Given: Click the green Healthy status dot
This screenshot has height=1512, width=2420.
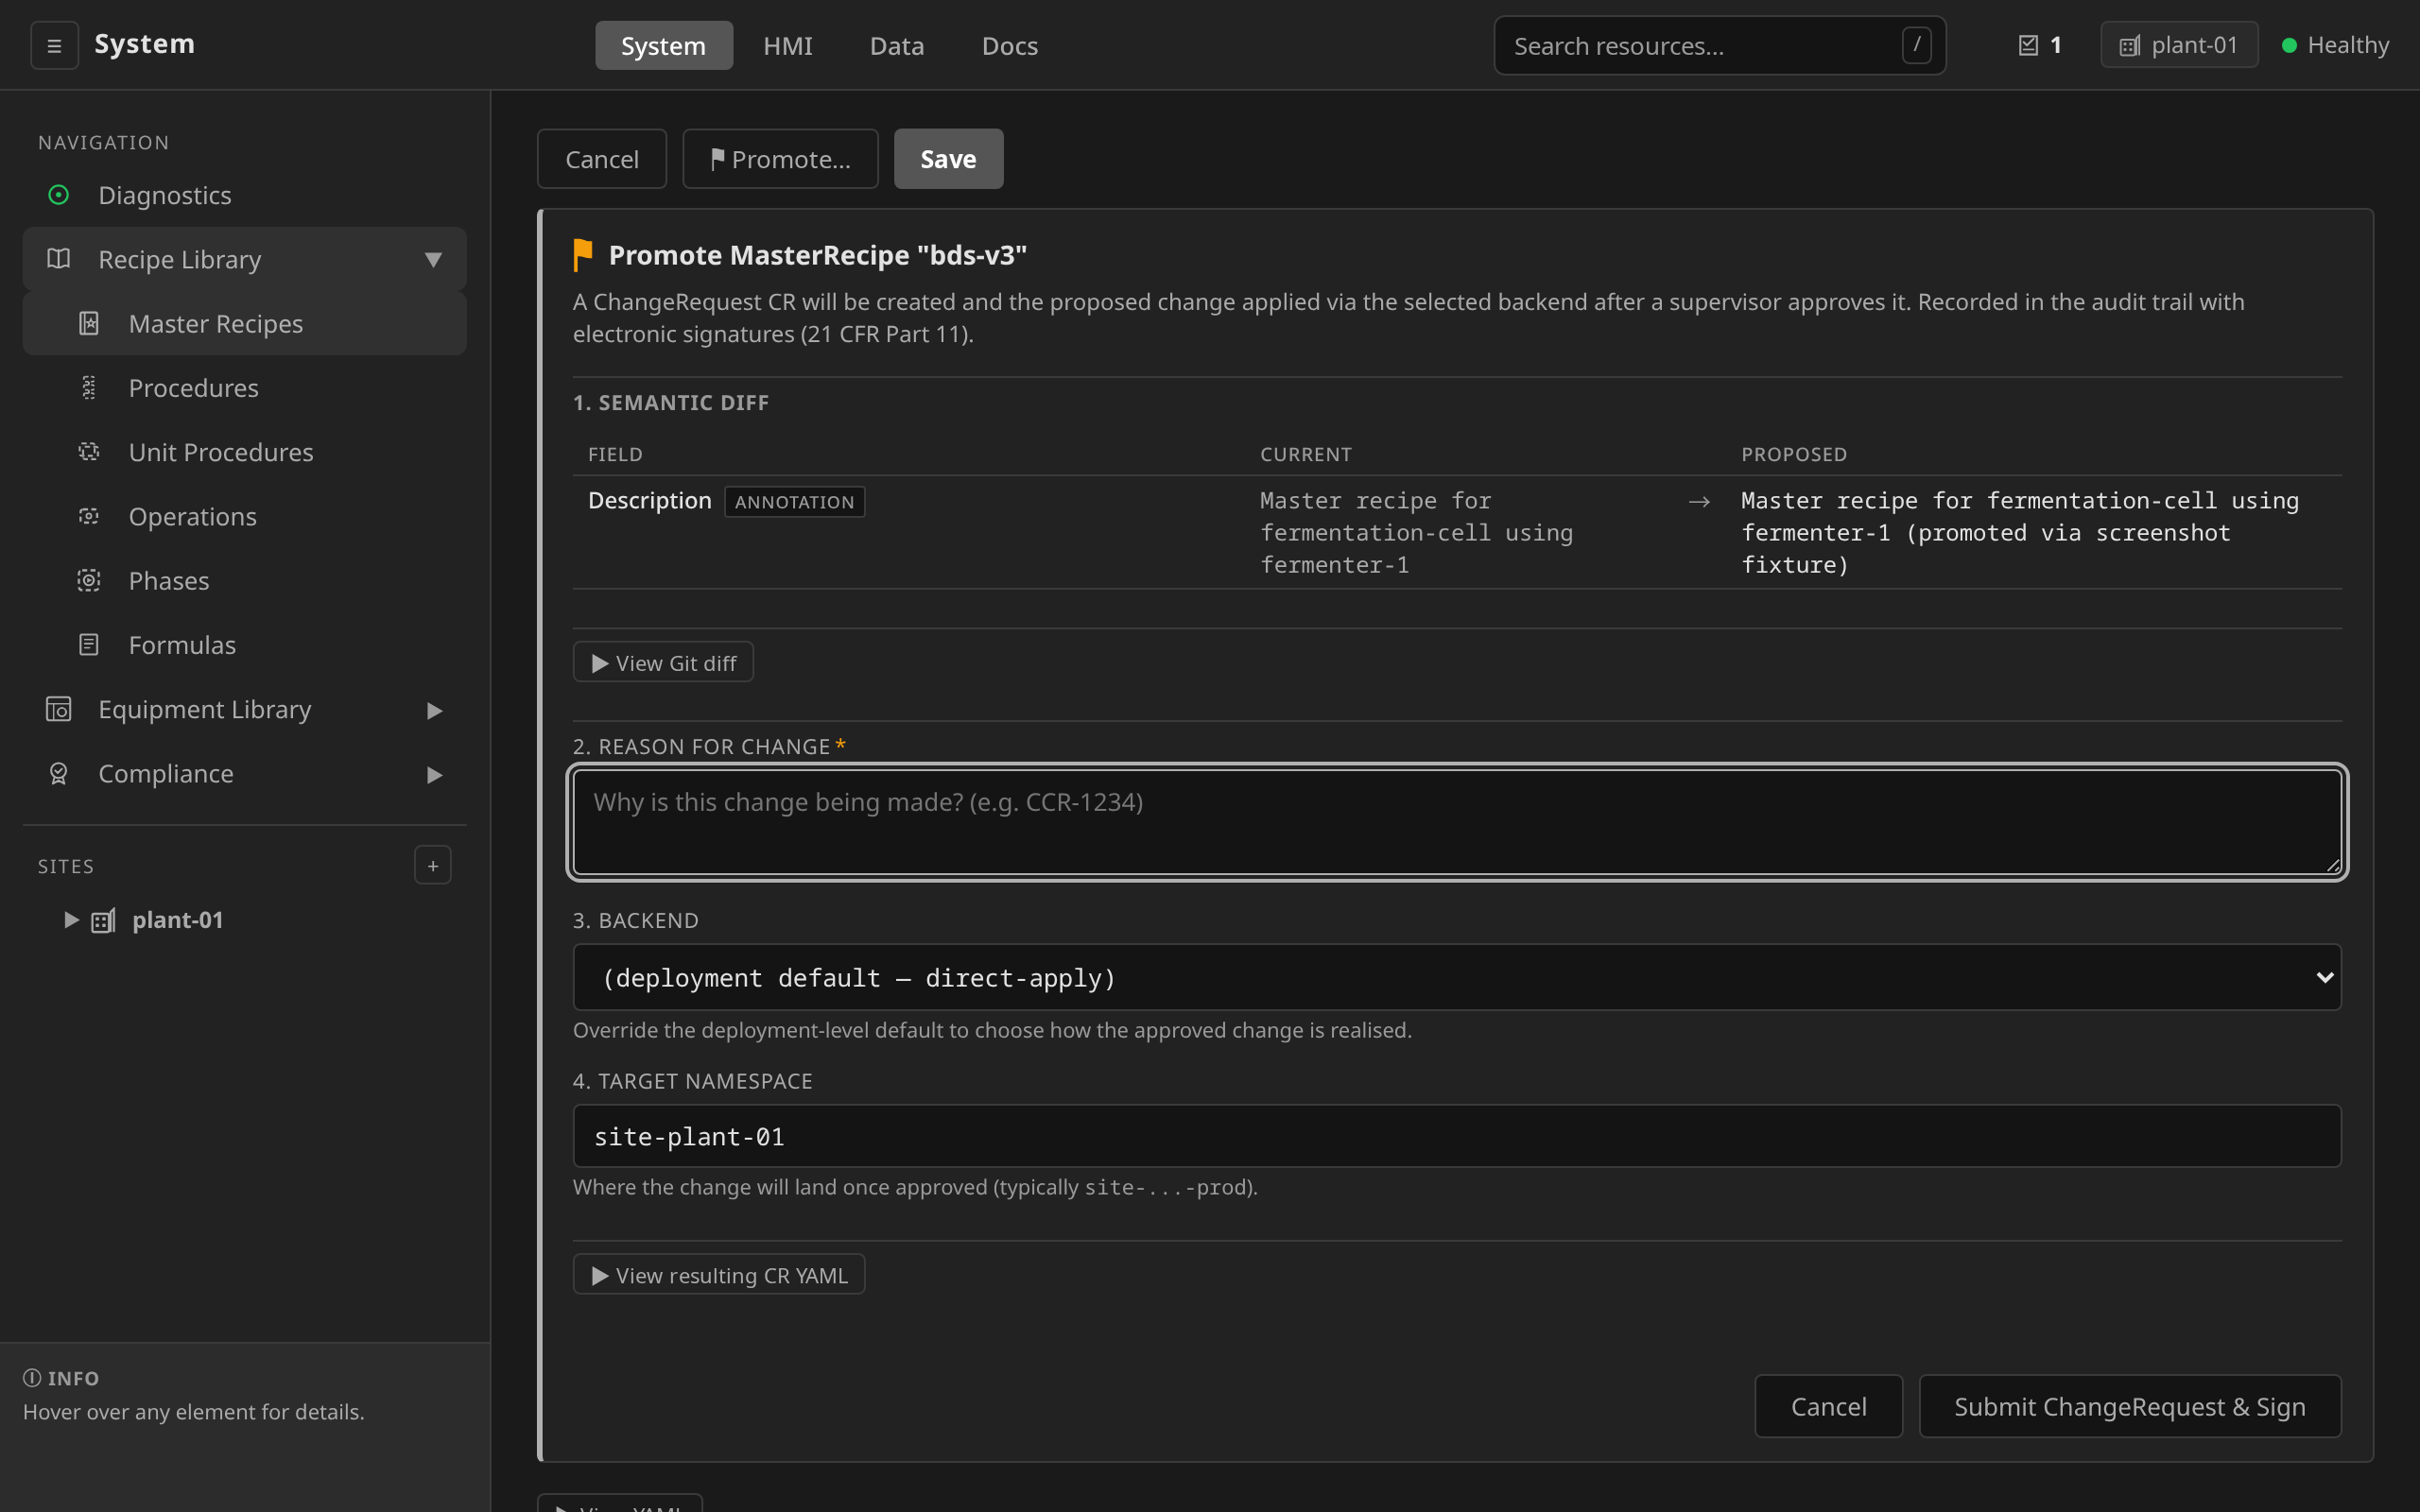Looking at the screenshot, I should 2289,45.
